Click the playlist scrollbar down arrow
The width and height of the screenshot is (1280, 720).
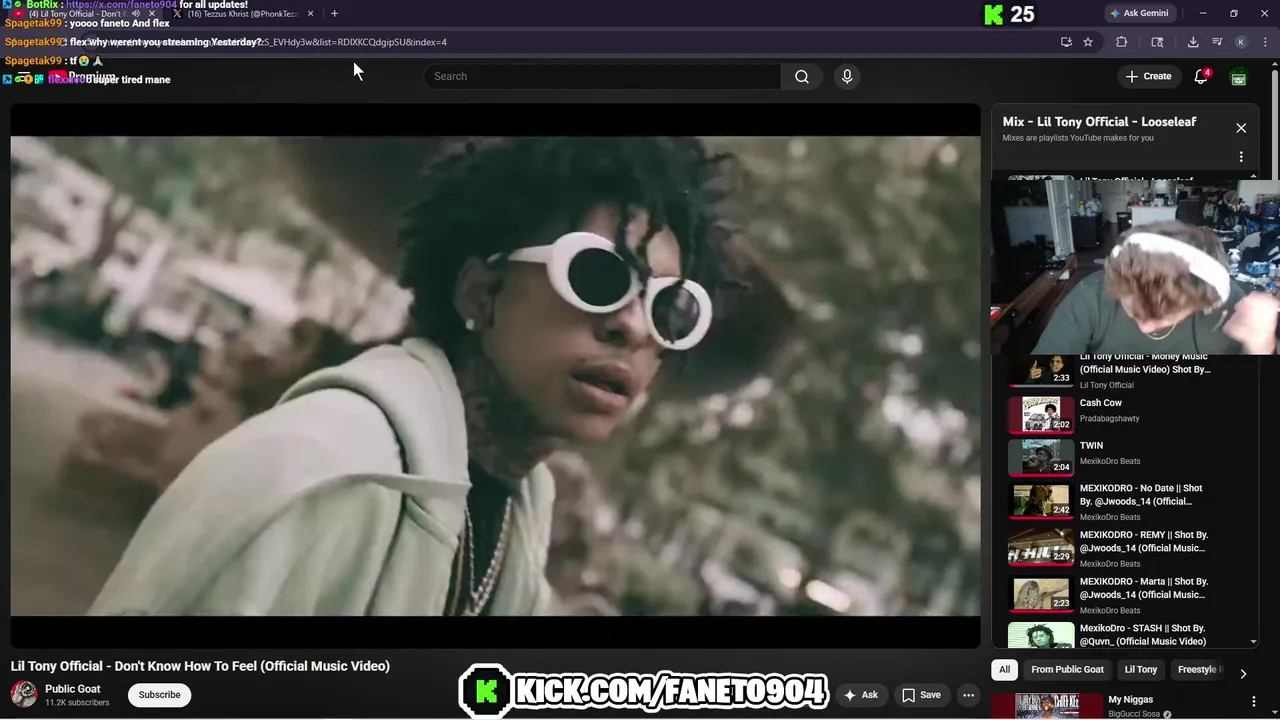(1254, 642)
